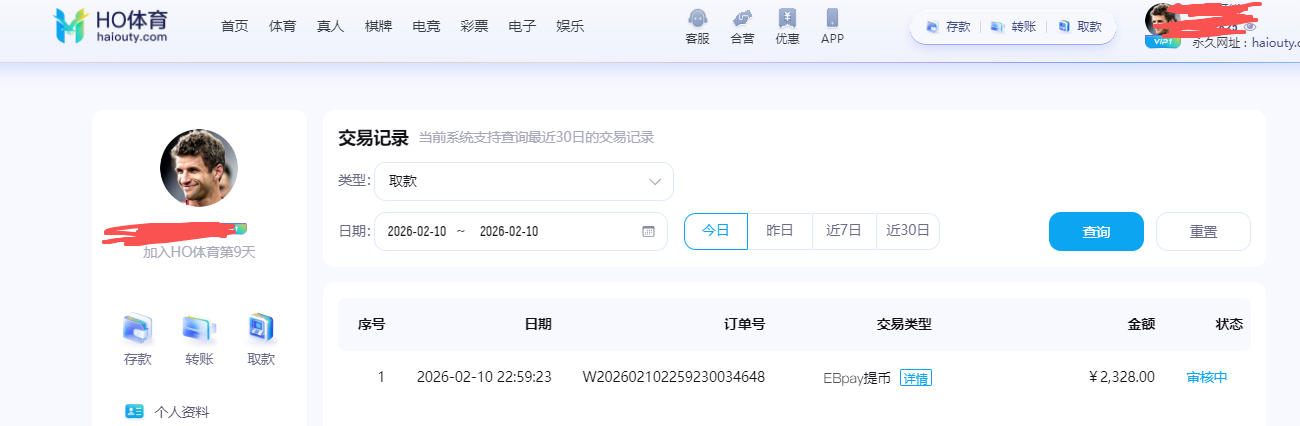
Task: View 详情 details of the EBpay withdrawal
Action: 915,378
